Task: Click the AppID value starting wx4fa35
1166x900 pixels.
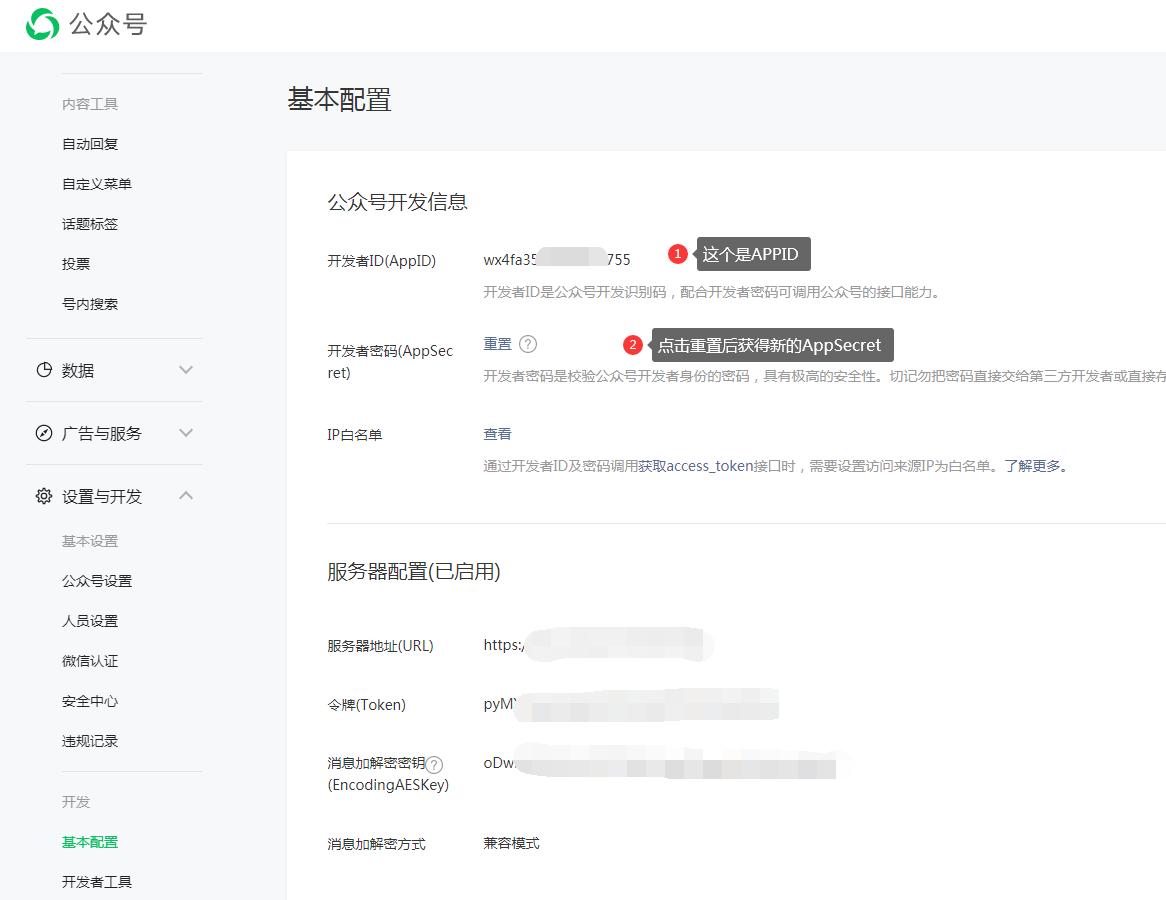Action: [557, 260]
